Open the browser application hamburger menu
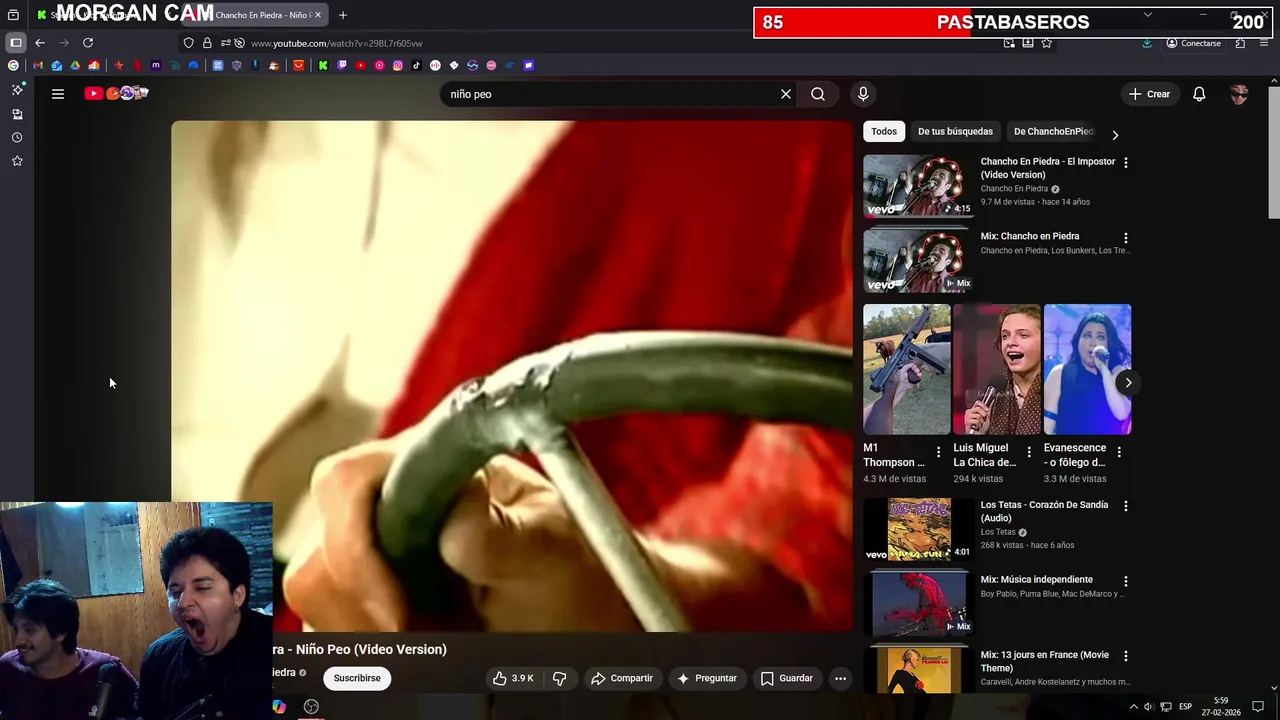Image resolution: width=1280 pixels, height=720 pixels. coord(1265,43)
